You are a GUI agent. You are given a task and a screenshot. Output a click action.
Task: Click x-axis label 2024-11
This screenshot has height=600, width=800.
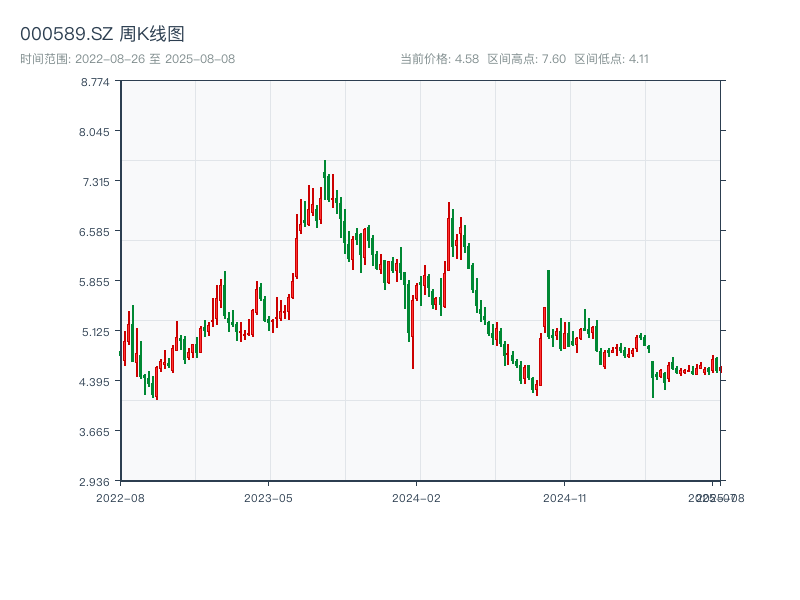(x=564, y=498)
